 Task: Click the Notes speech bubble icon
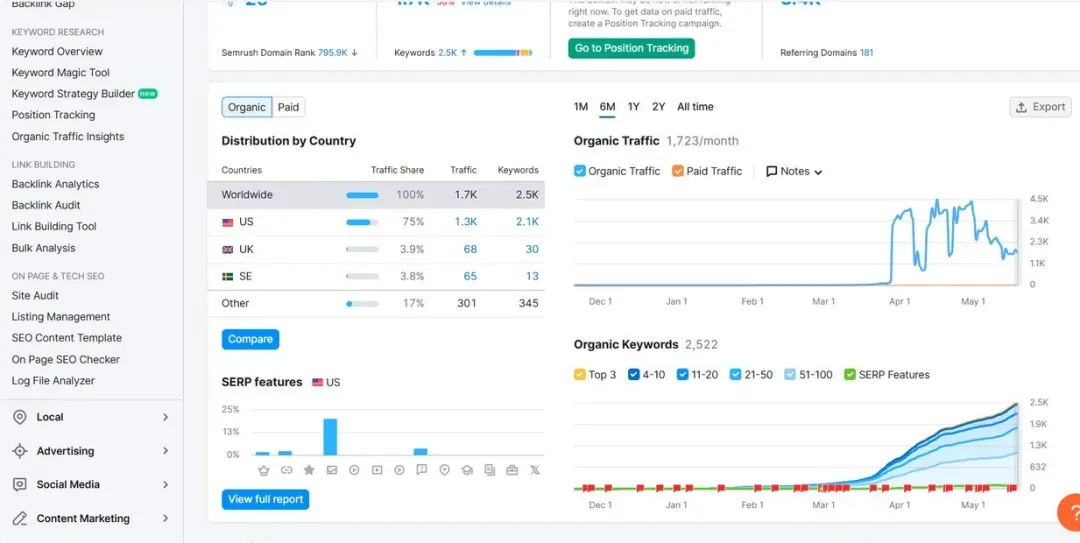(771, 171)
